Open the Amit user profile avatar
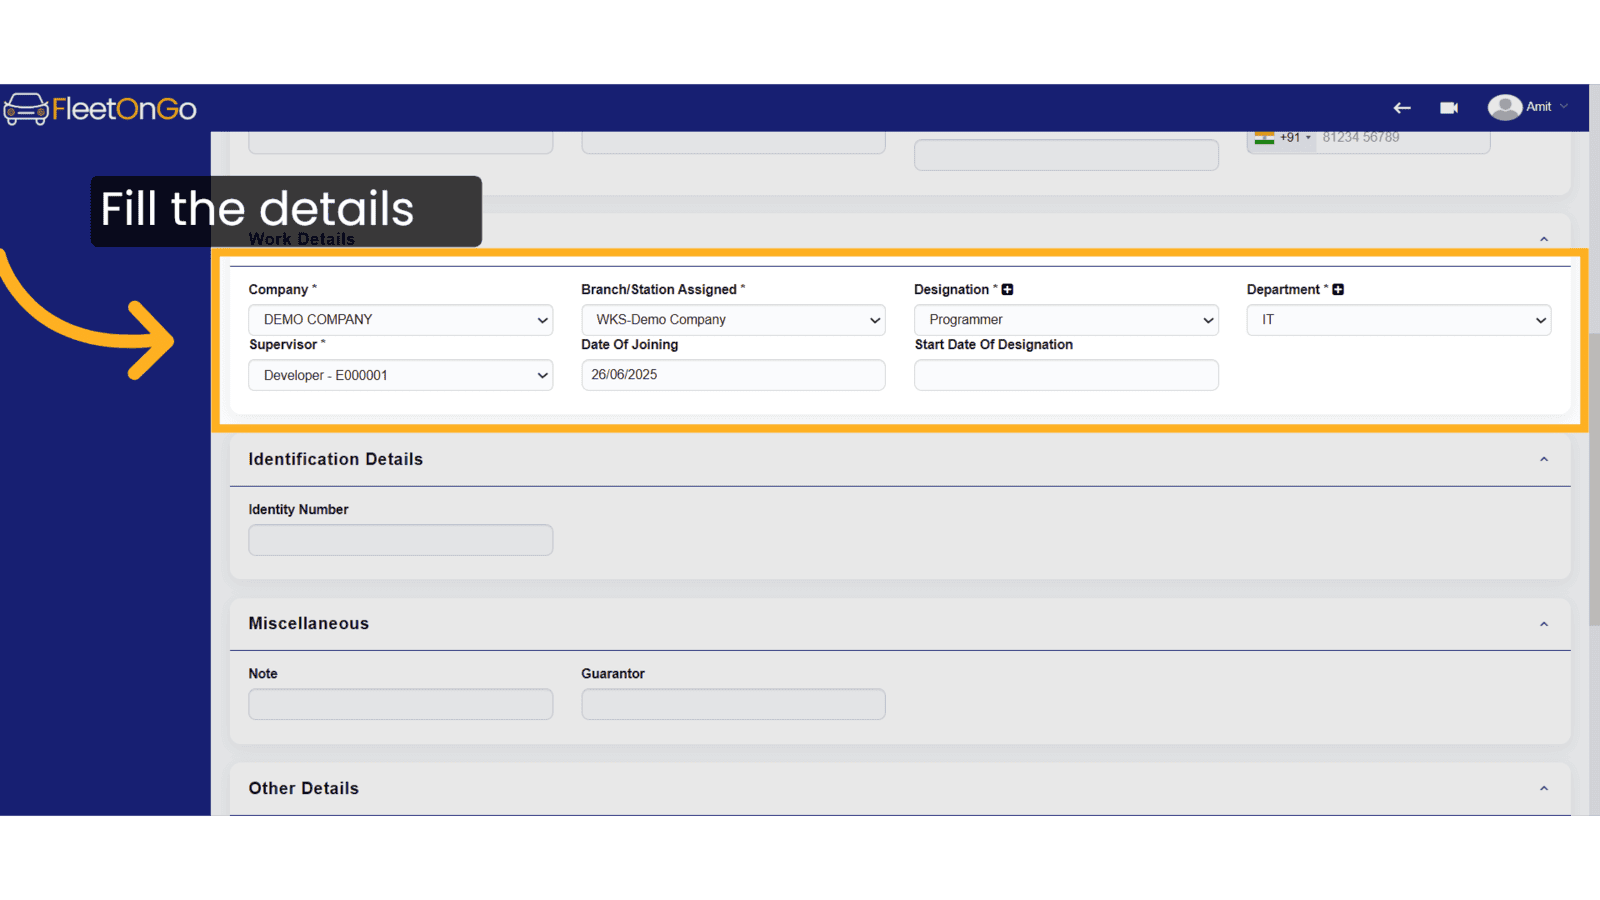The image size is (1600, 900). pos(1504,107)
